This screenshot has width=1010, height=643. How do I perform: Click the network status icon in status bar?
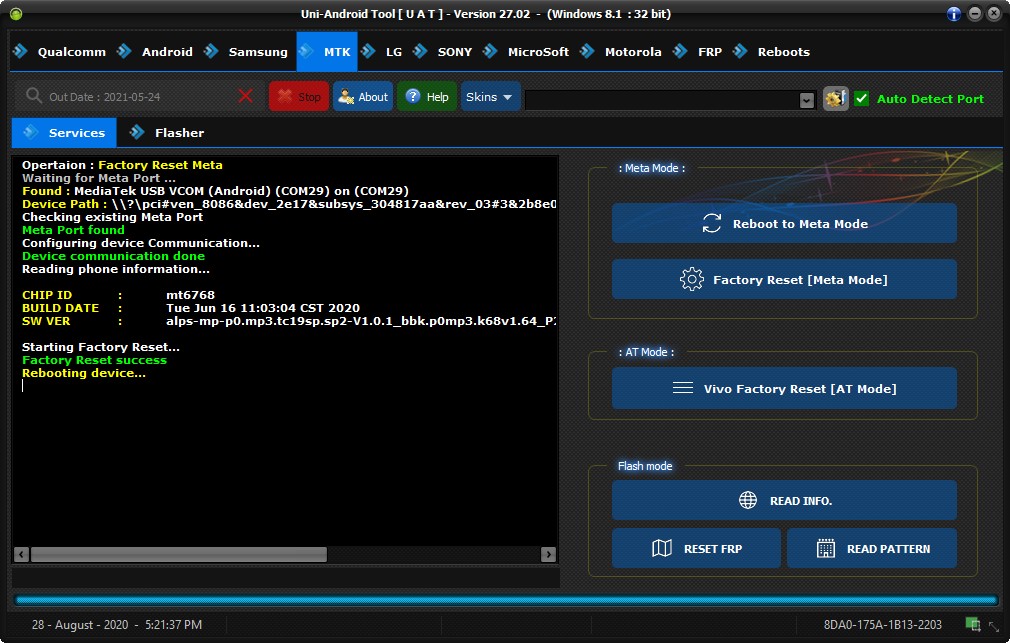(x=973, y=624)
